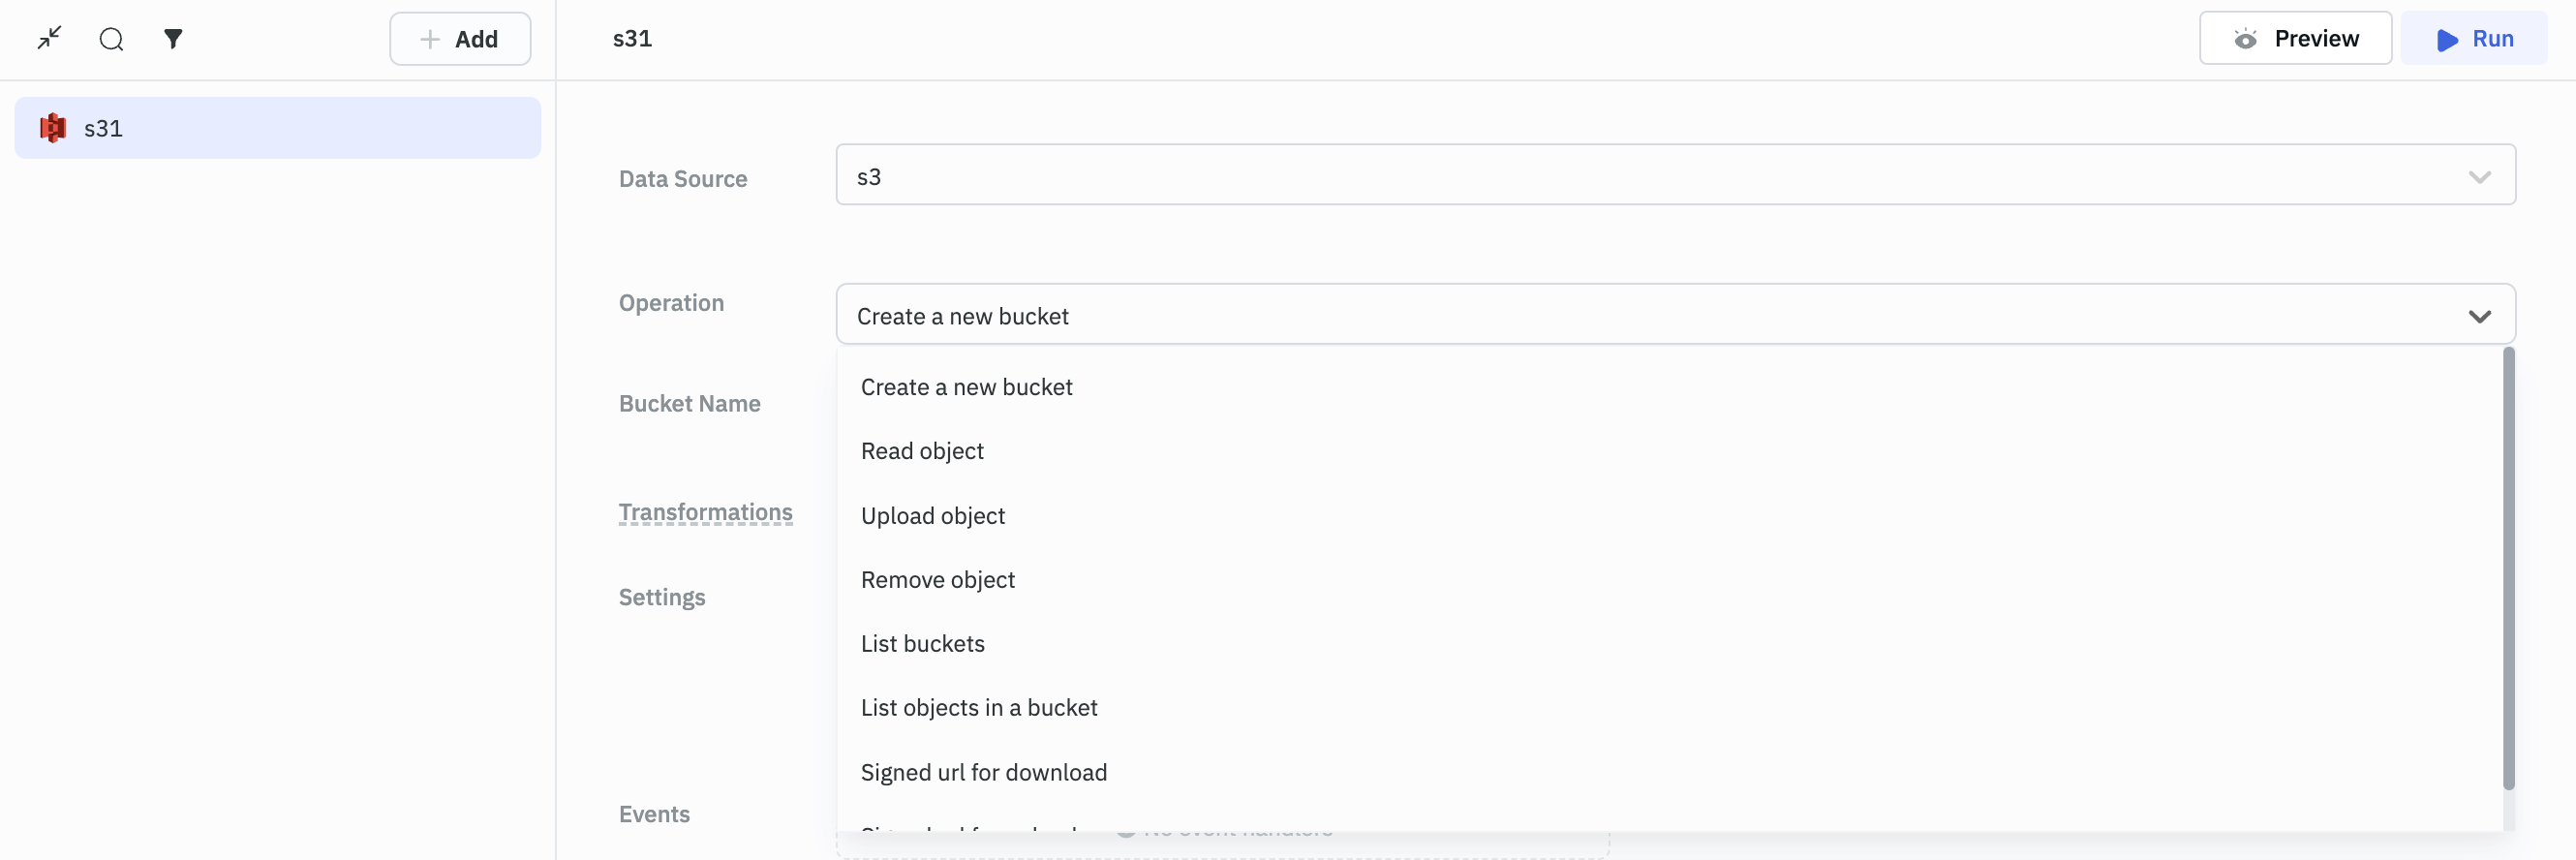Pick the "Remove object" option
Viewport: 2576px width, 860px height.
[937, 580]
